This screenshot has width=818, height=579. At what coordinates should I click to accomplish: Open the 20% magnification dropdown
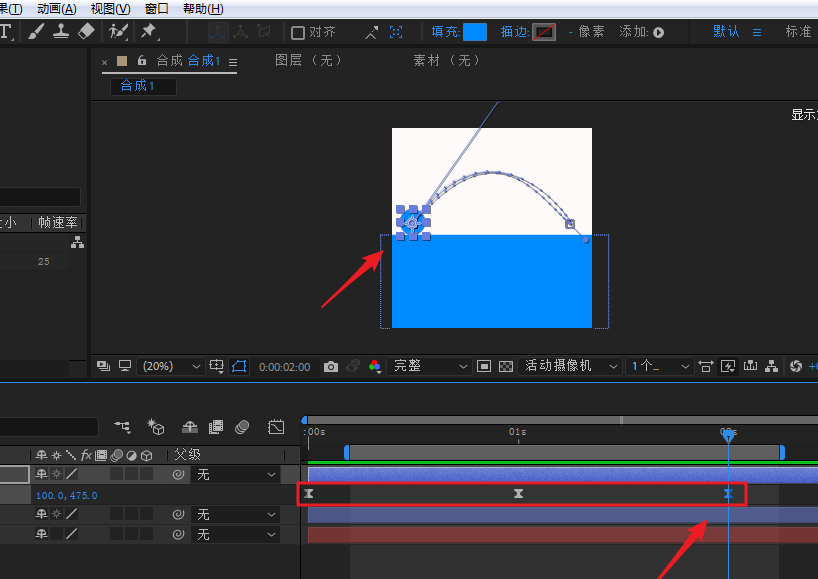click(171, 367)
